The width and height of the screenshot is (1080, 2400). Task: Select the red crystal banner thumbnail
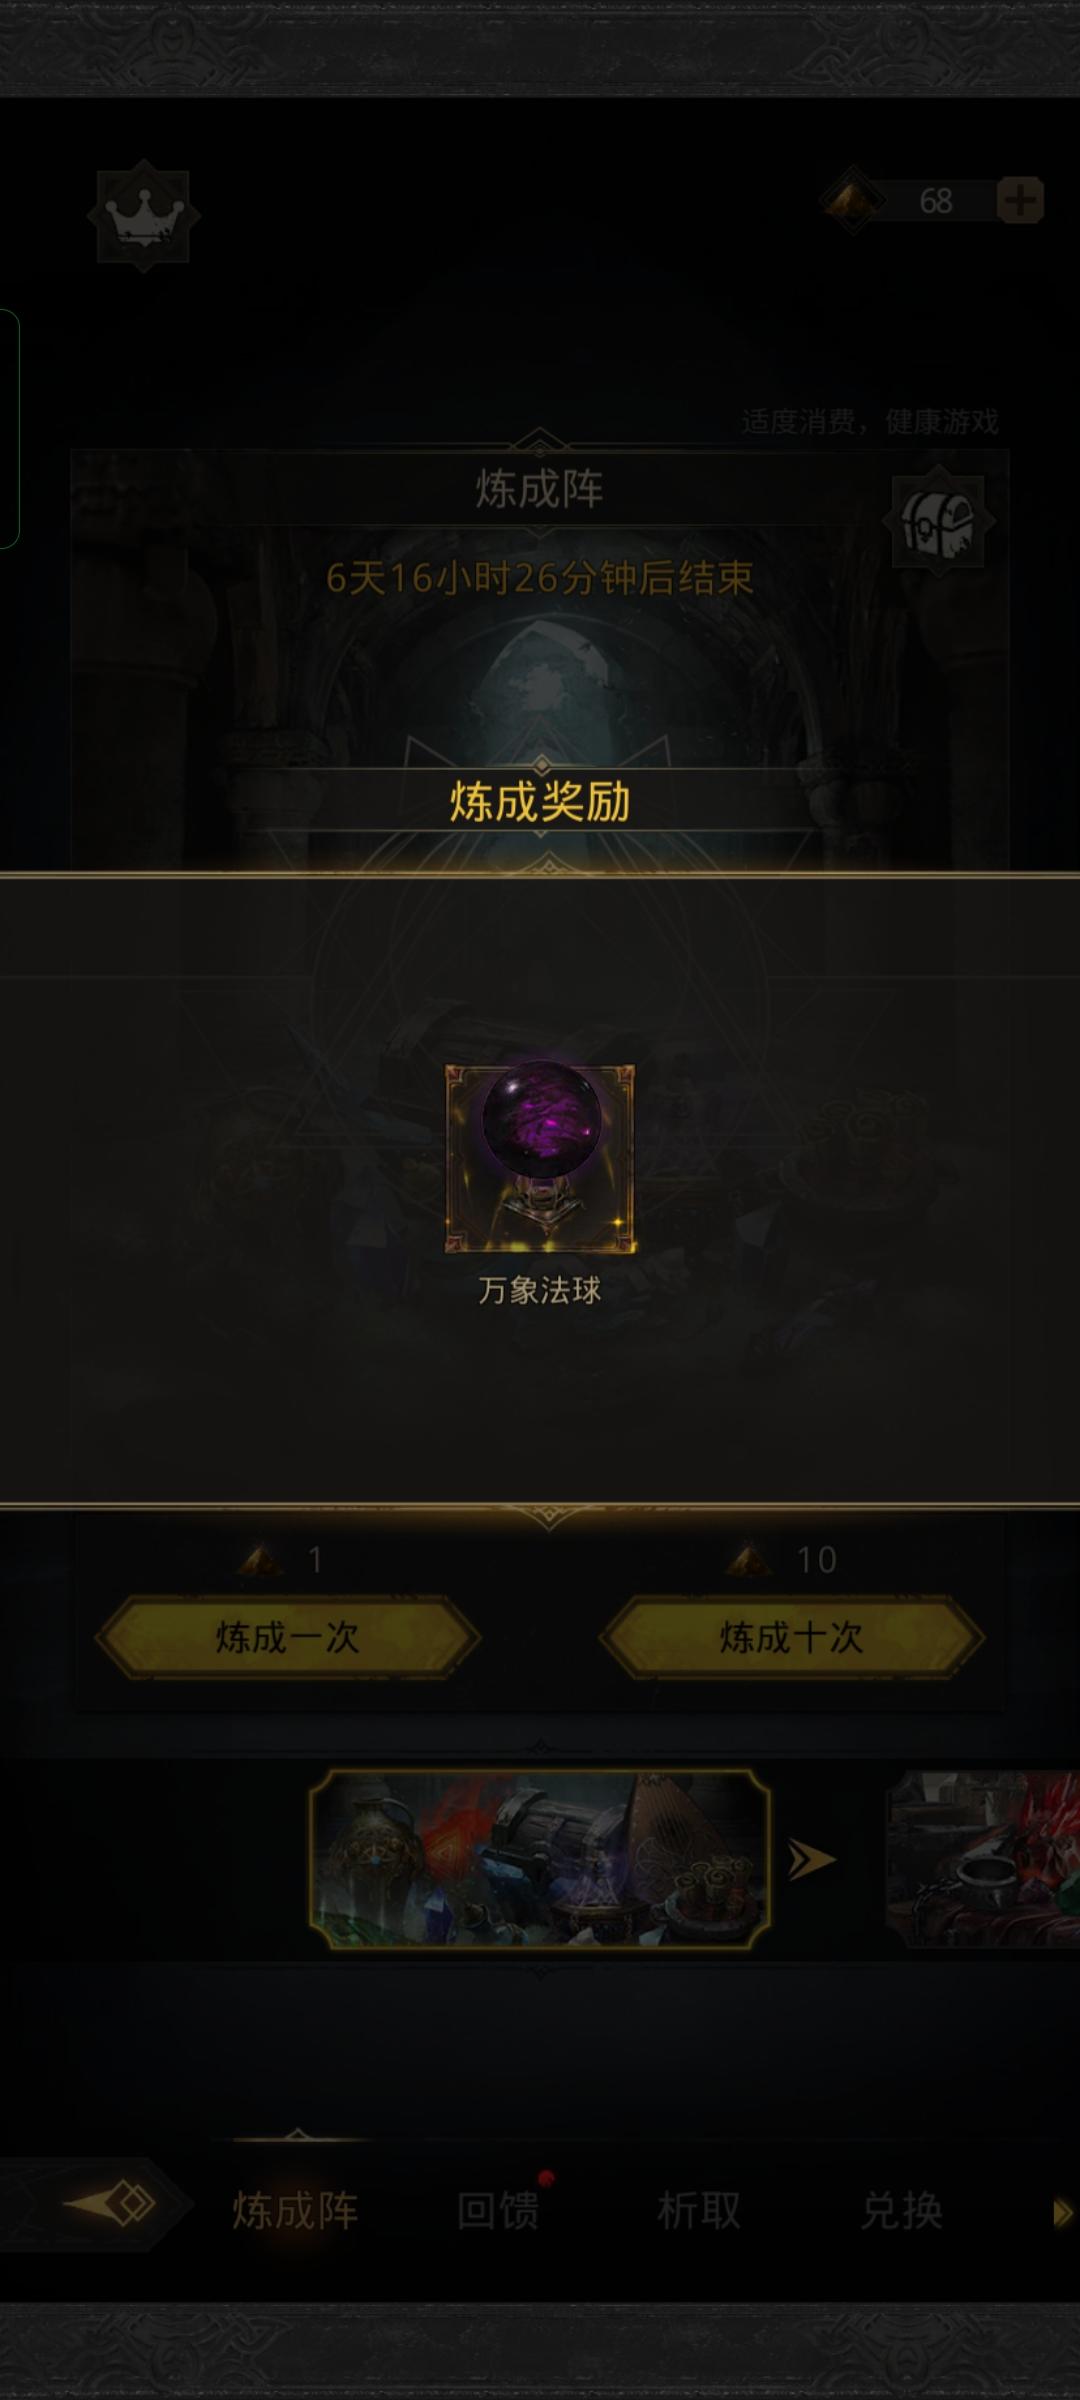tap(983, 1859)
